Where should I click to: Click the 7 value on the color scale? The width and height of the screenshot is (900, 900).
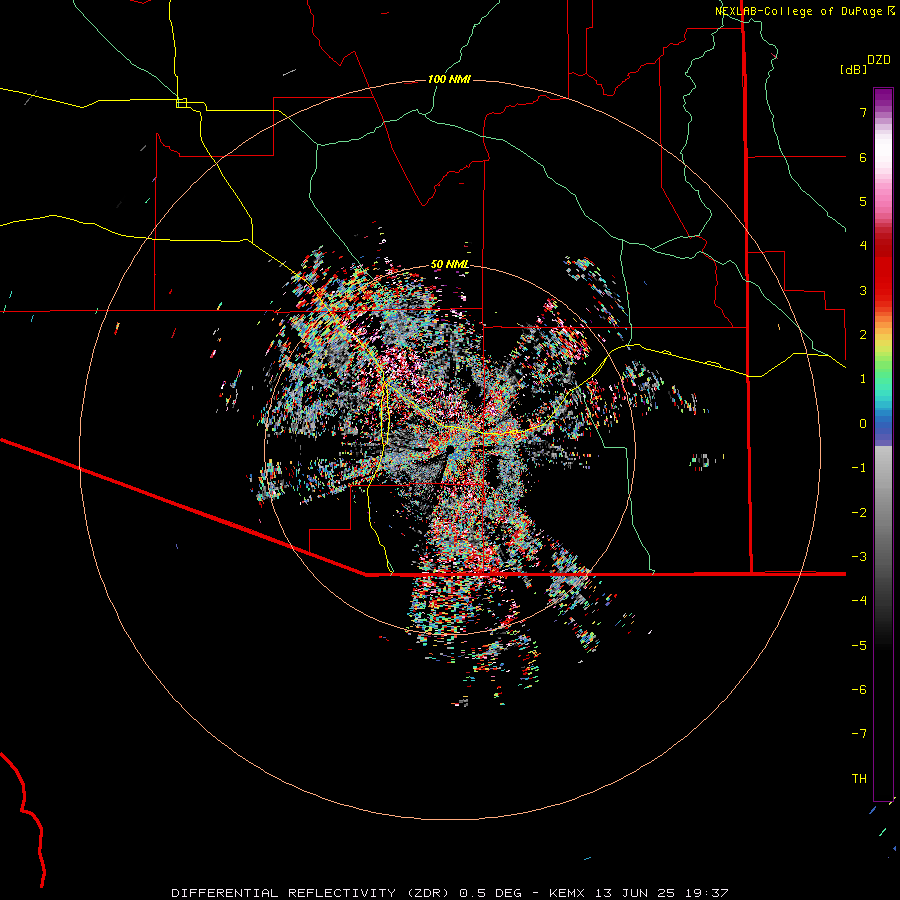863,112
